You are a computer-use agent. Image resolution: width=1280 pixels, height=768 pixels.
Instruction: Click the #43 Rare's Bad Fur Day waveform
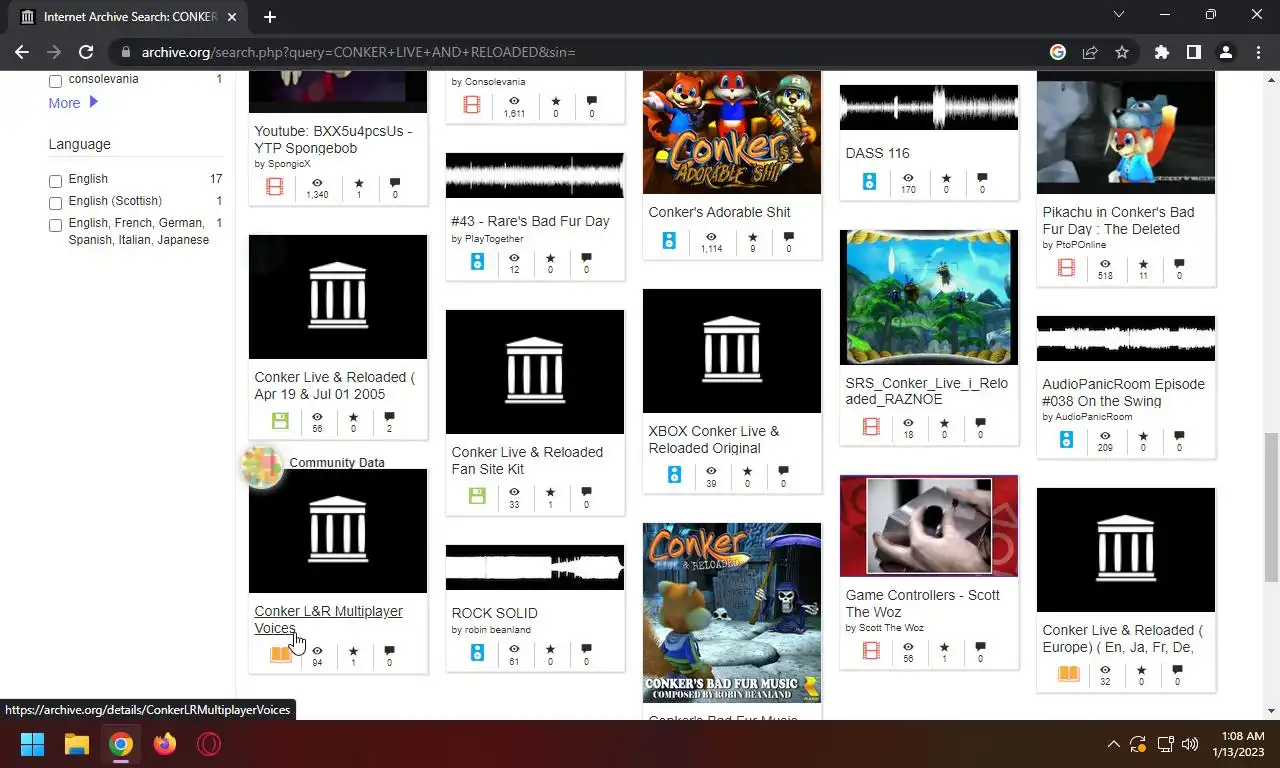tap(534, 175)
